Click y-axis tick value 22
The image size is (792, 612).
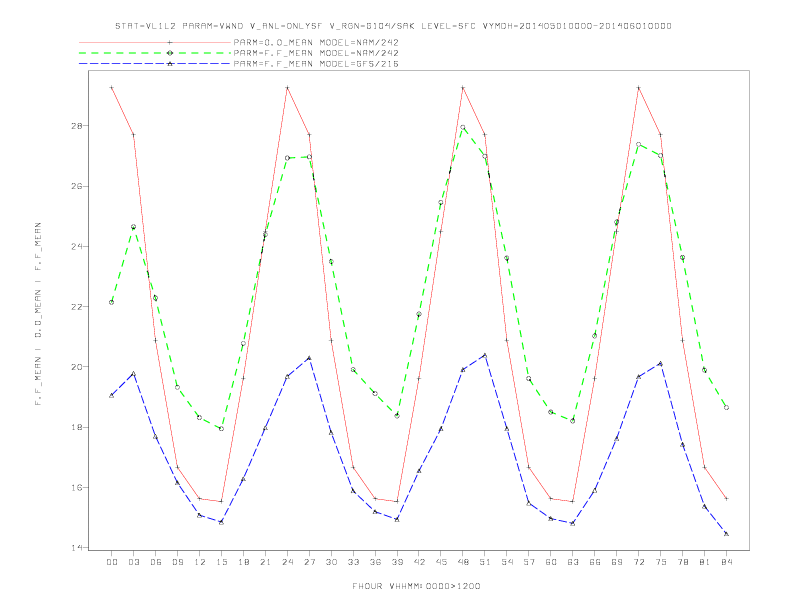(x=76, y=307)
